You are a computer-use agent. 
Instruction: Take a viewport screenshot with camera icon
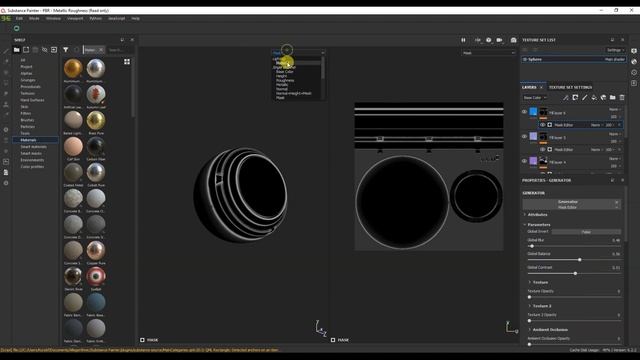pyautogui.click(x=513, y=40)
